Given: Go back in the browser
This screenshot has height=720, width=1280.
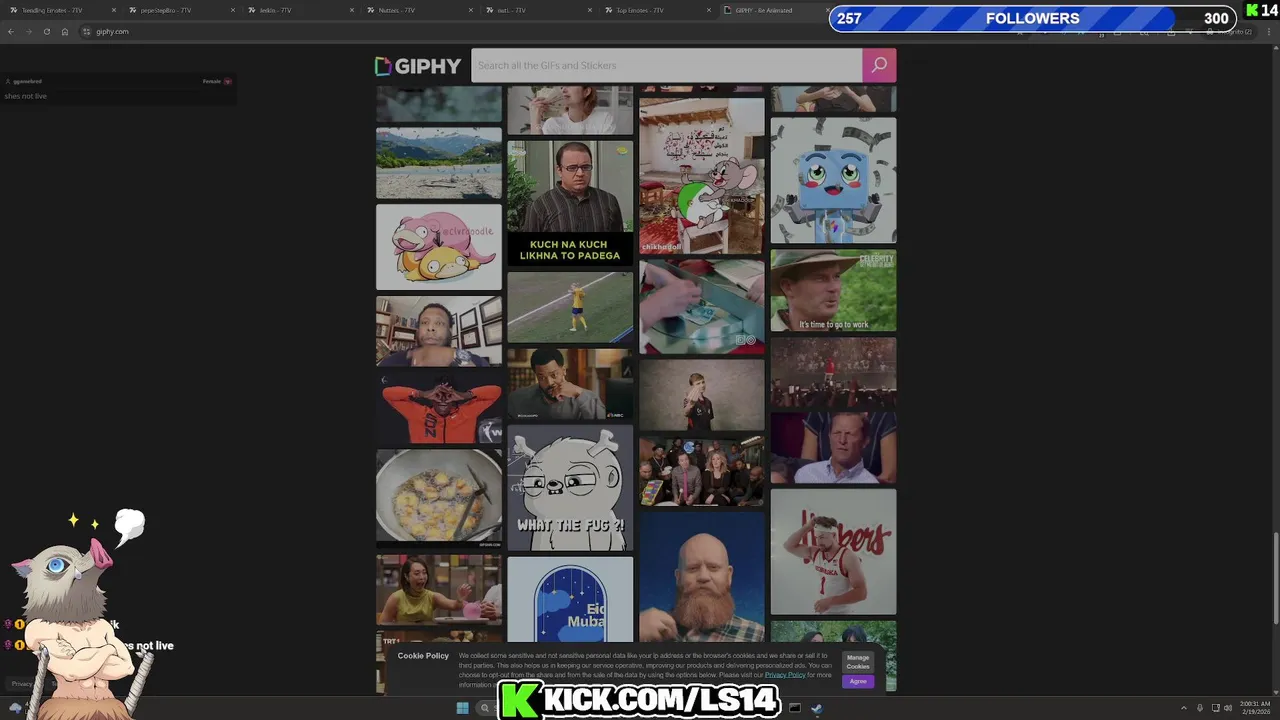Looking at the screenshot, I should [11, 31].
